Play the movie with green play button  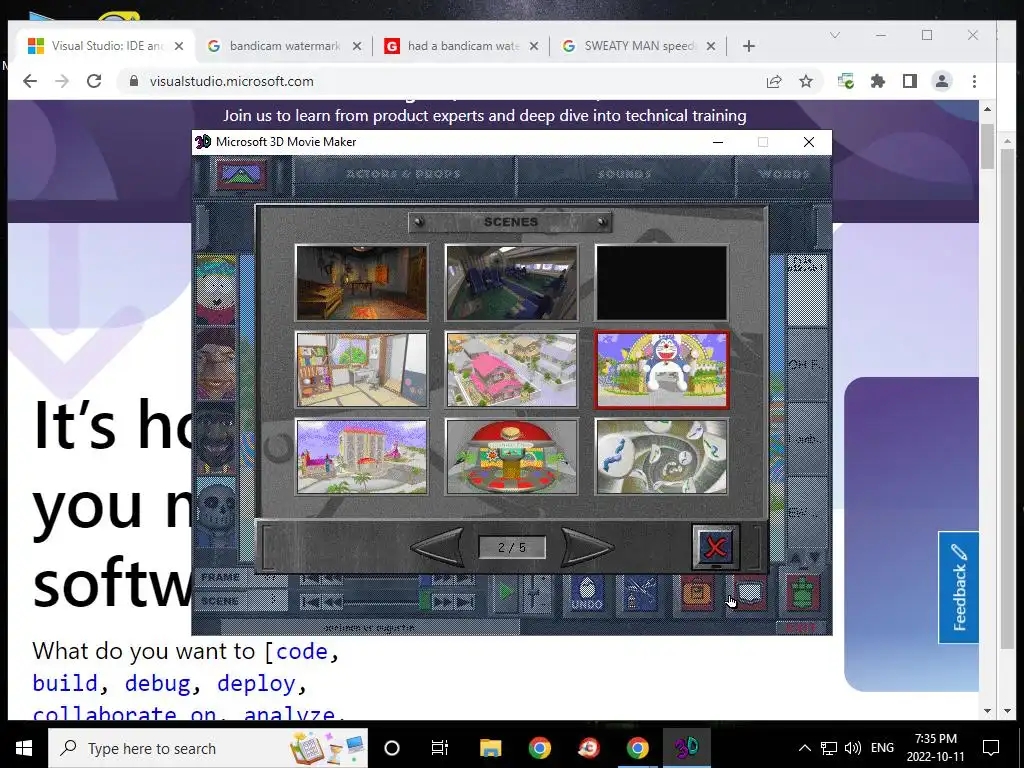pyautogui.click(x=505, y=592)
